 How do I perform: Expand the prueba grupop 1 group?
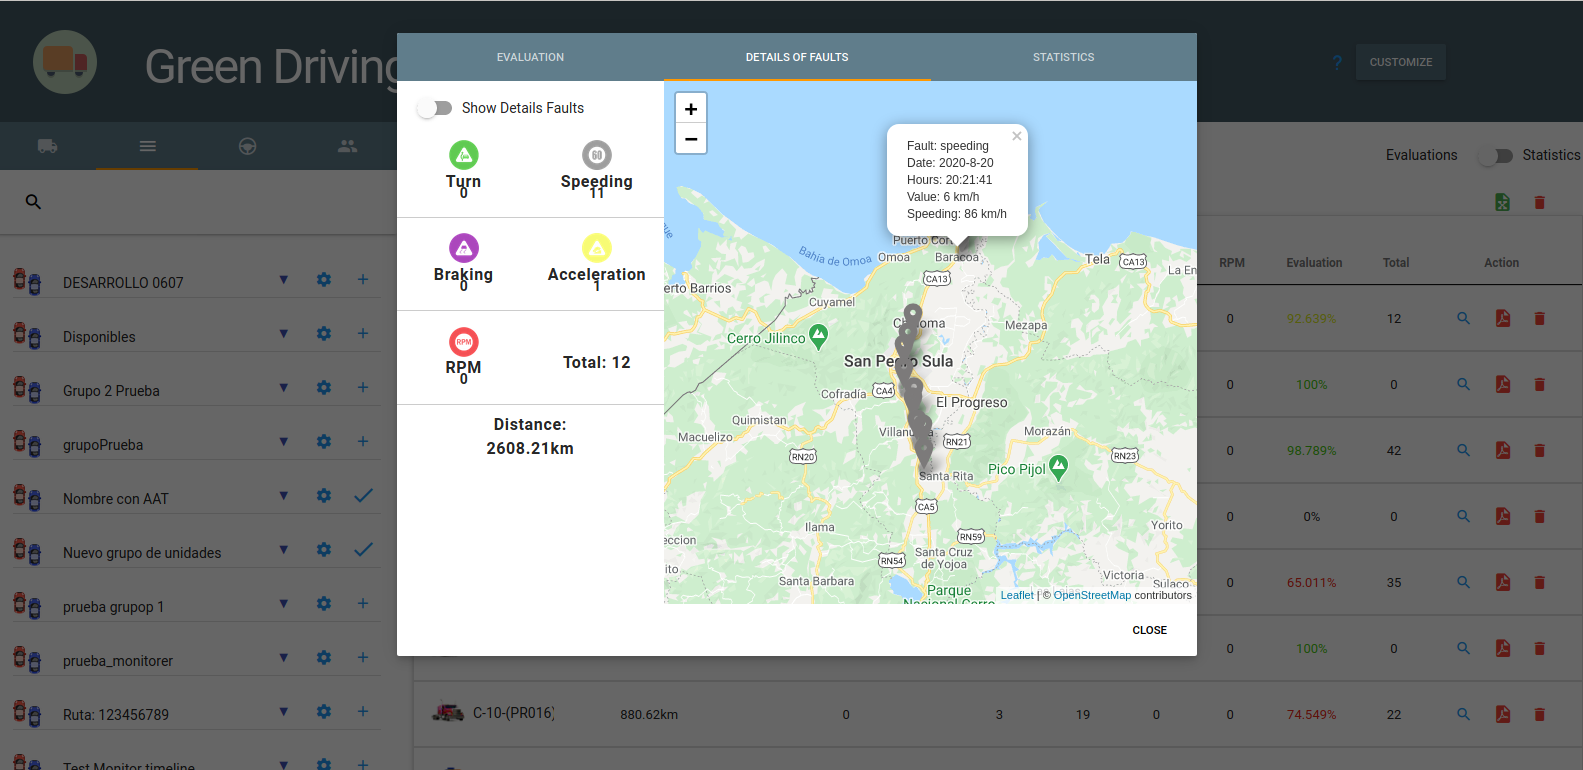284,604
